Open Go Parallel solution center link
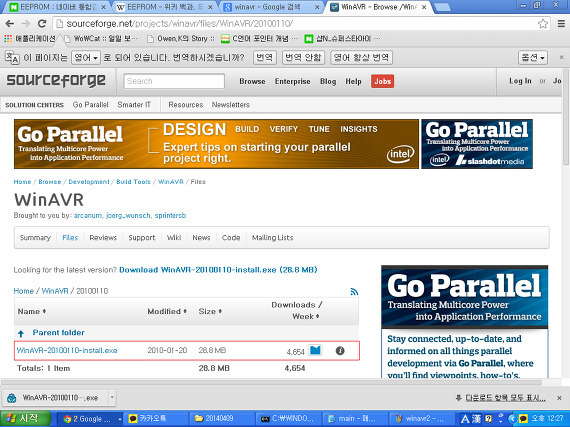 90,105
